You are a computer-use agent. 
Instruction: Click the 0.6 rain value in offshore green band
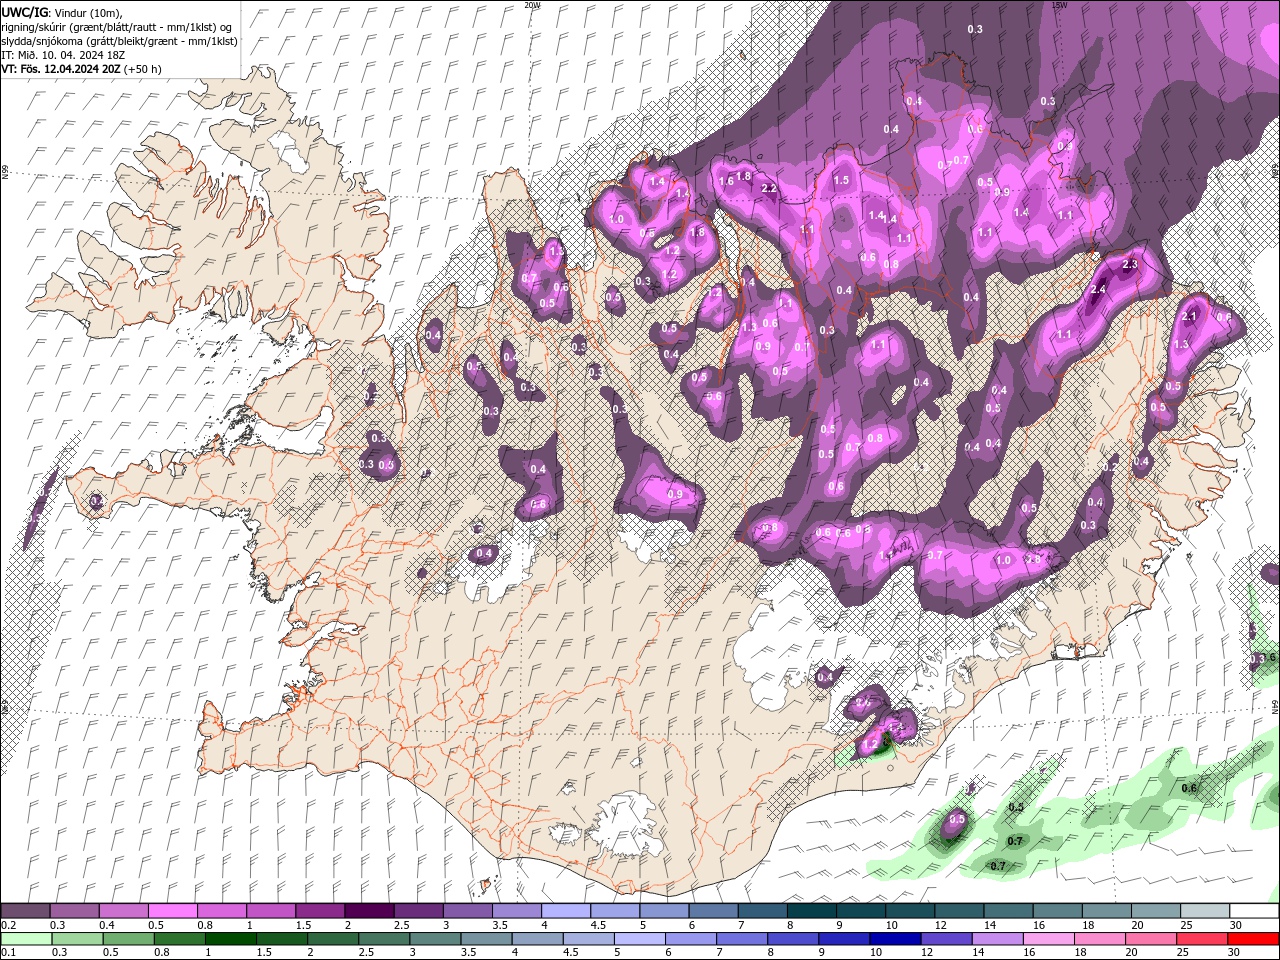(1189, 788)
